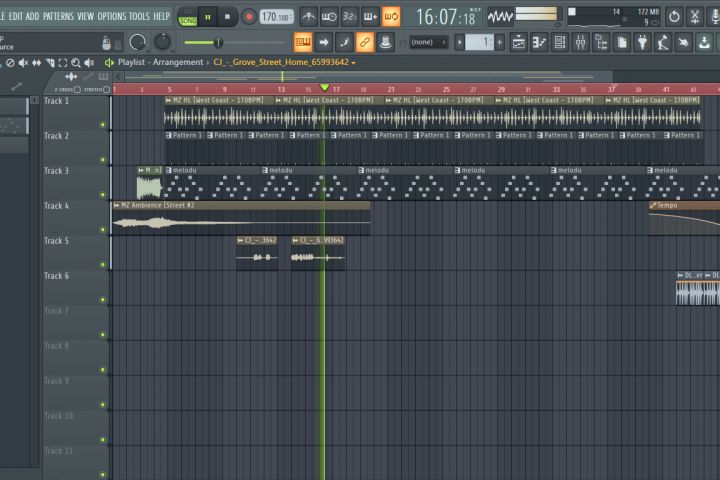This screenshot has height=480, width=720.
Task: Toggle the 3-2-1 countdown before recording
Action: (349, 17)
